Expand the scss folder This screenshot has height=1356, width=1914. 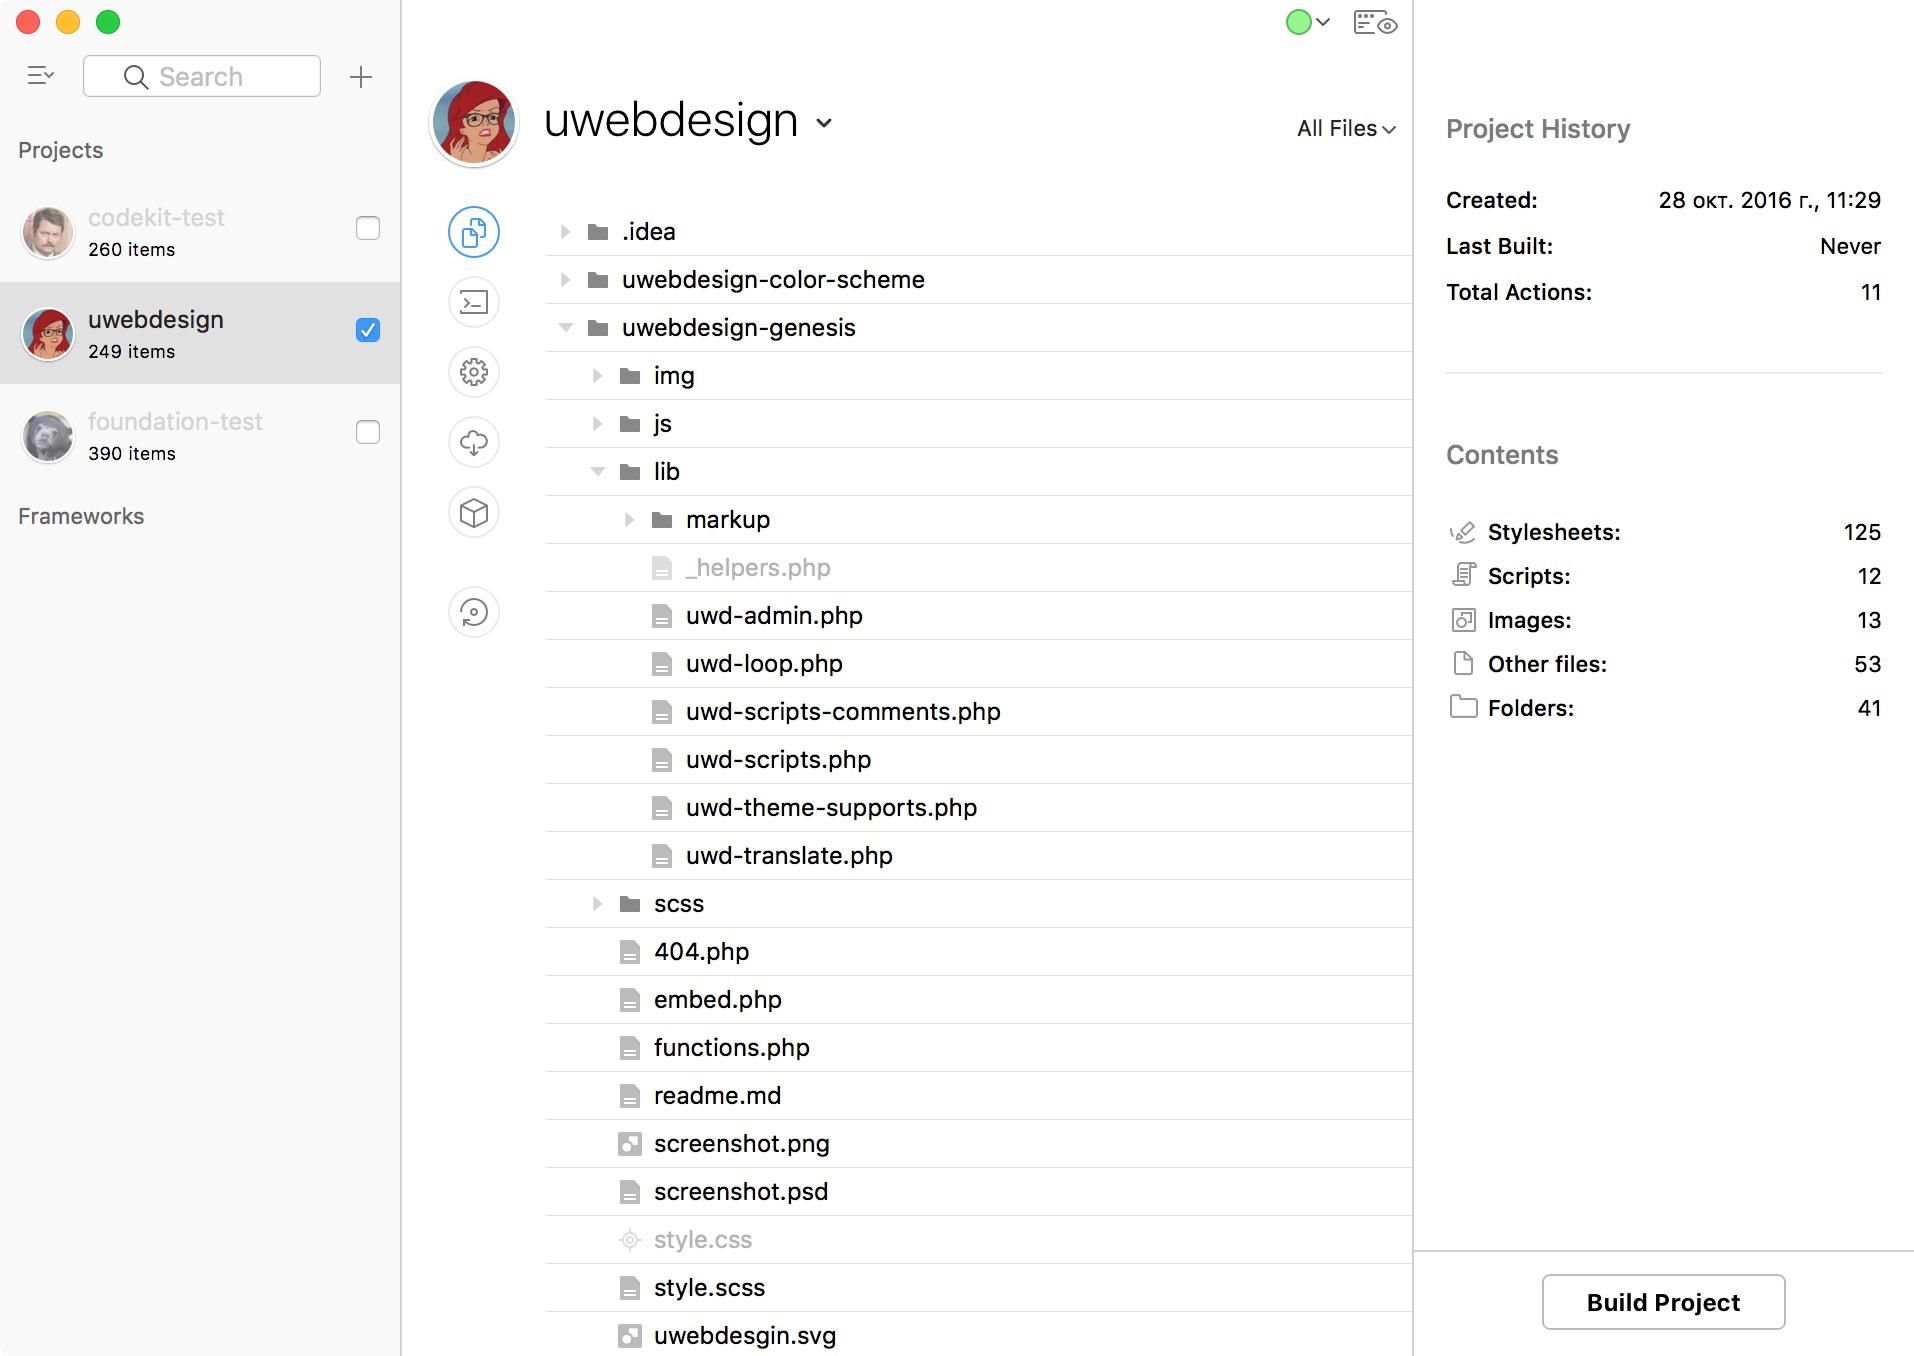click(x=598, y=903)
